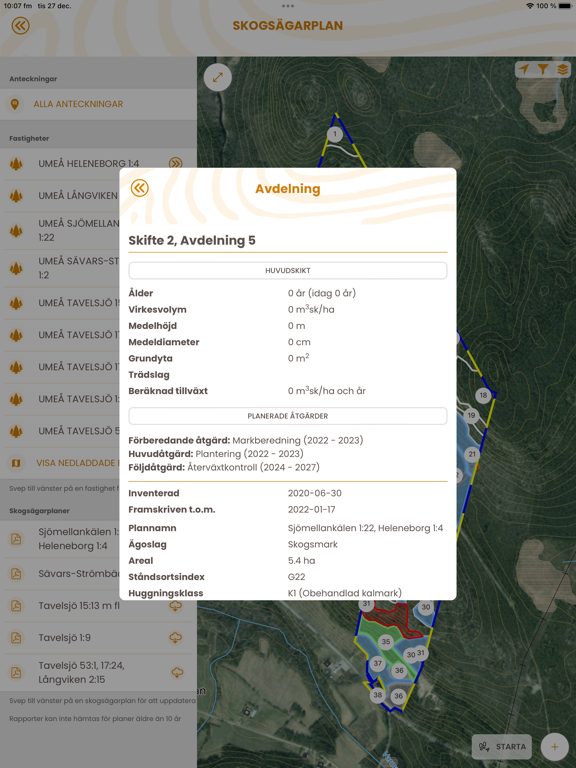Tap the location arrow icon on the map
This screenshot has width=576, height=768.
(524, 69)
